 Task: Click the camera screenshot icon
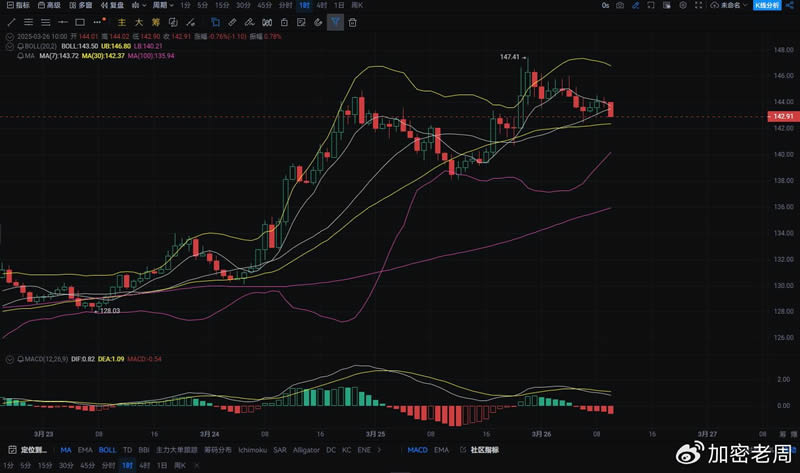point(621,5)
